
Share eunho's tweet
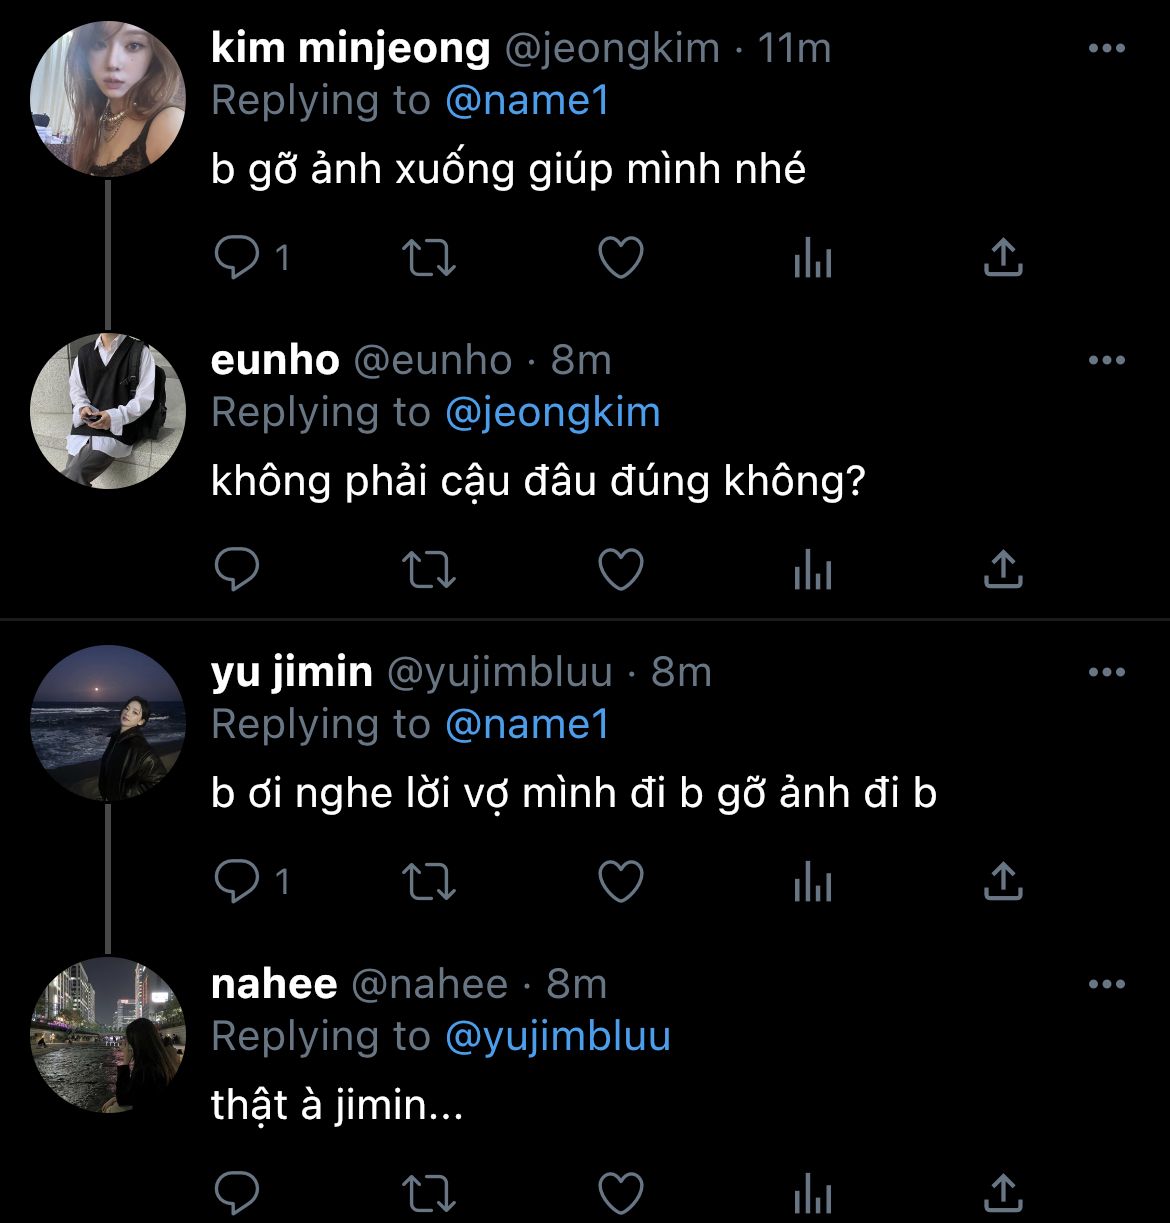pos(1003,570)
